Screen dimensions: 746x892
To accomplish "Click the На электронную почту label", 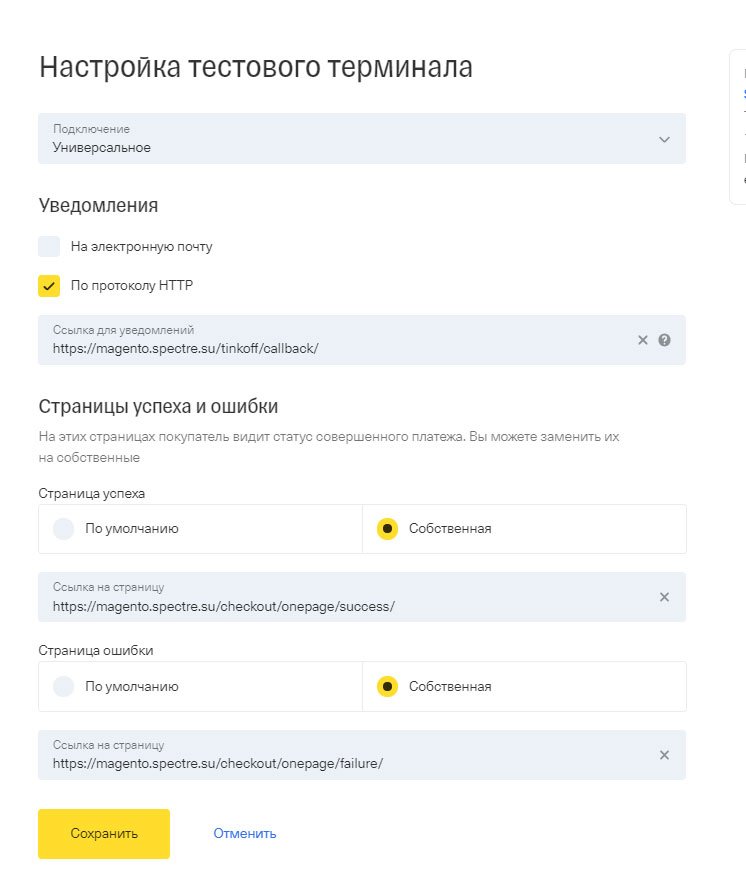I will pyautogui.click(x=141, y=247).
